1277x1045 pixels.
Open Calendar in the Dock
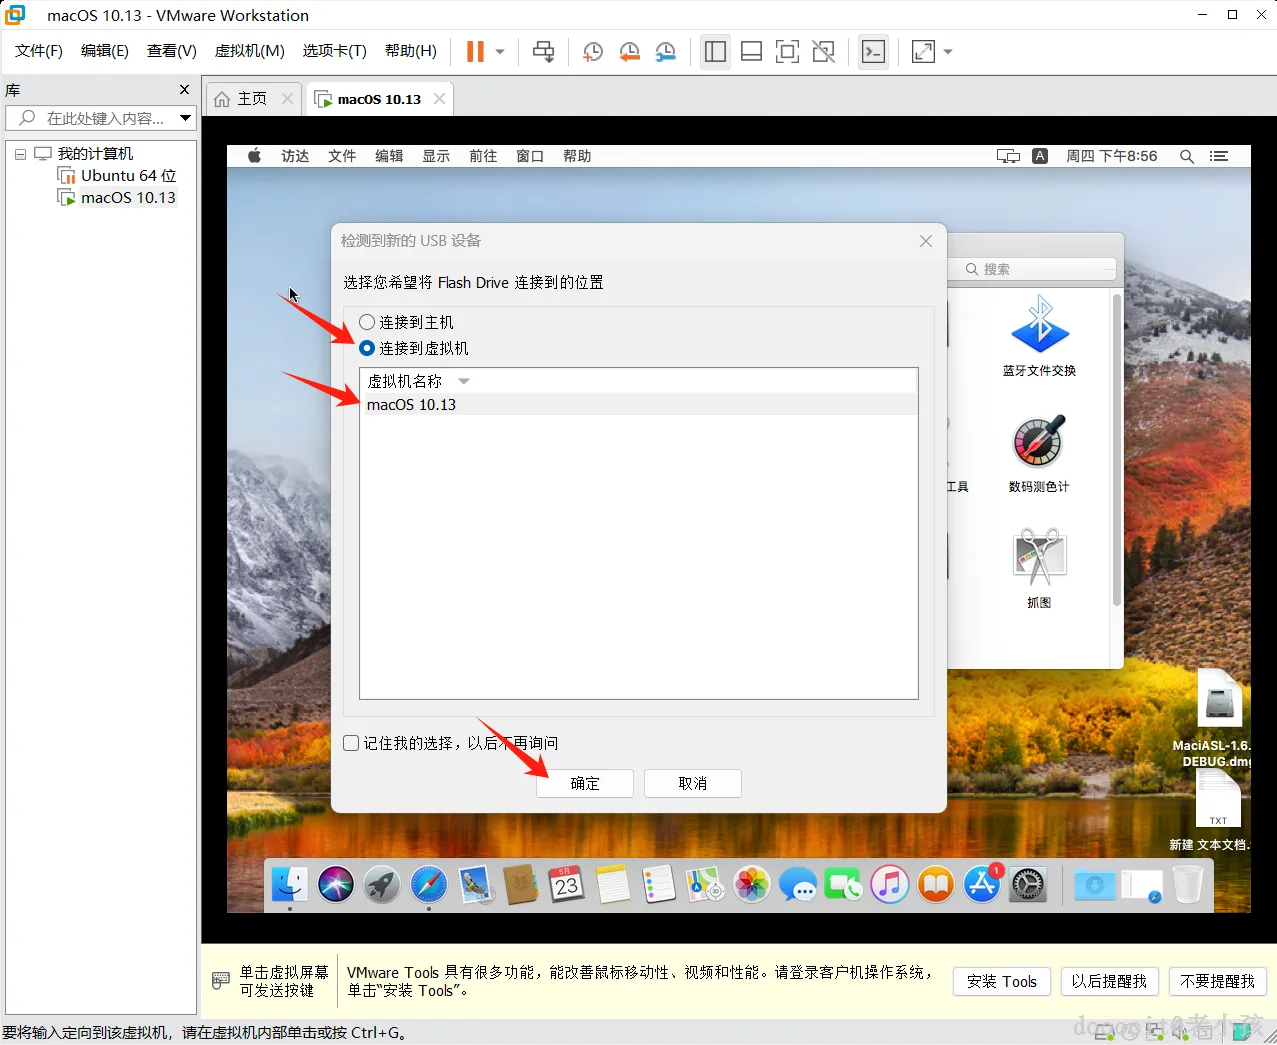[x=567, y=884]
